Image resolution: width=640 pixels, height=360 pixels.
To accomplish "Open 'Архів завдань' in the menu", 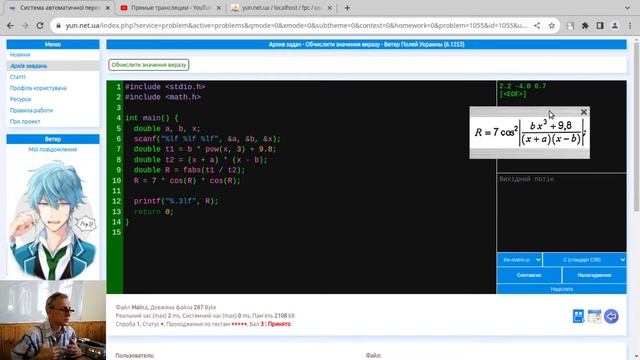I will point(29,66).
